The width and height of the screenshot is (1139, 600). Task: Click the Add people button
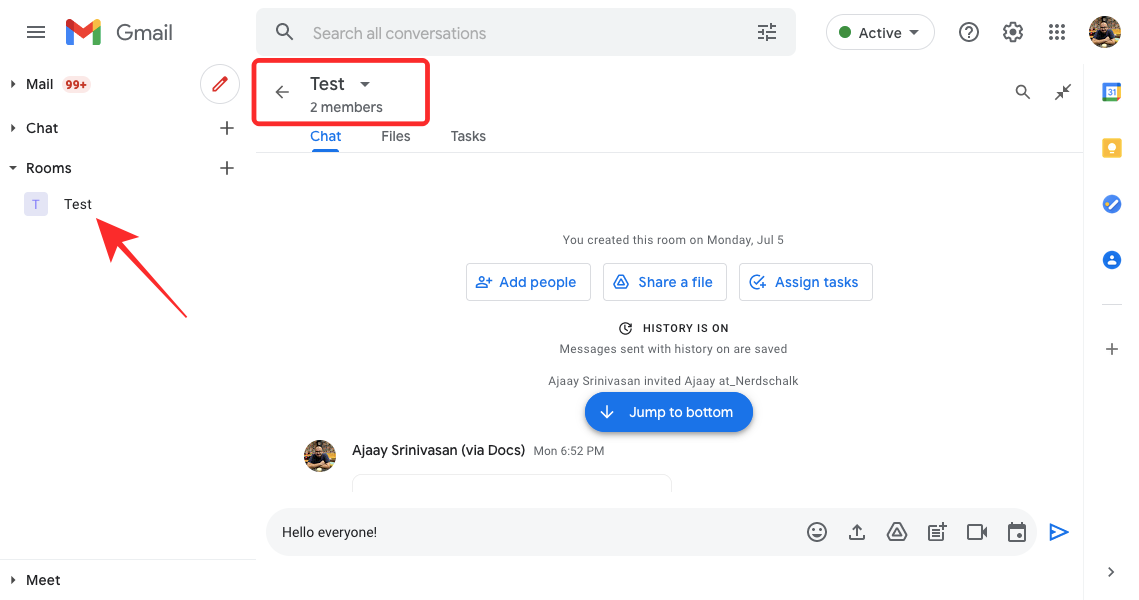[528, 282]
